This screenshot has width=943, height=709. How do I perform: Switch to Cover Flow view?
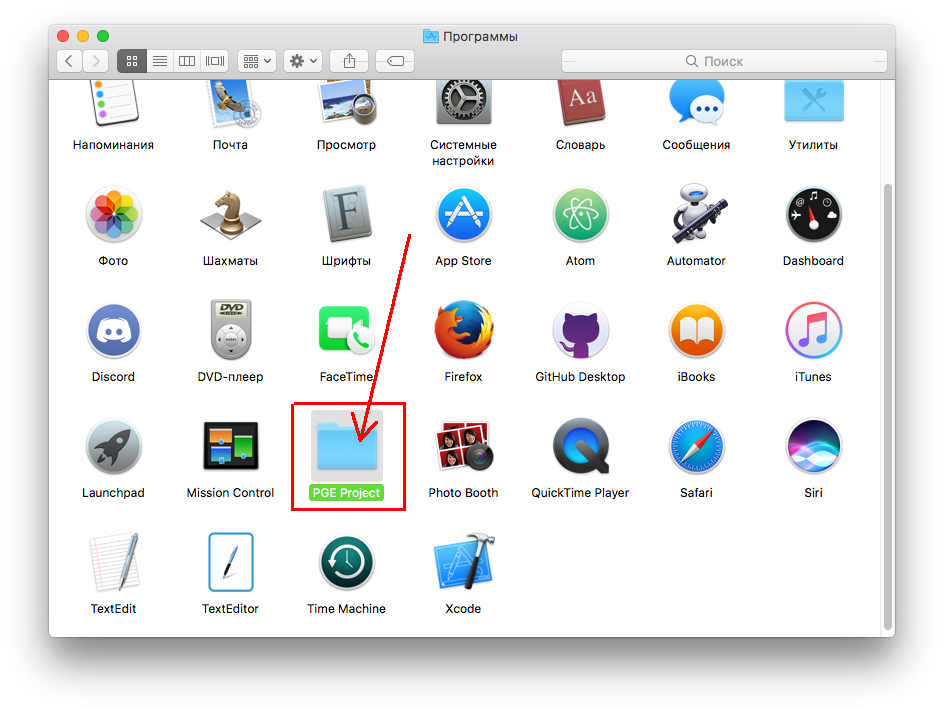coord(215,61)
